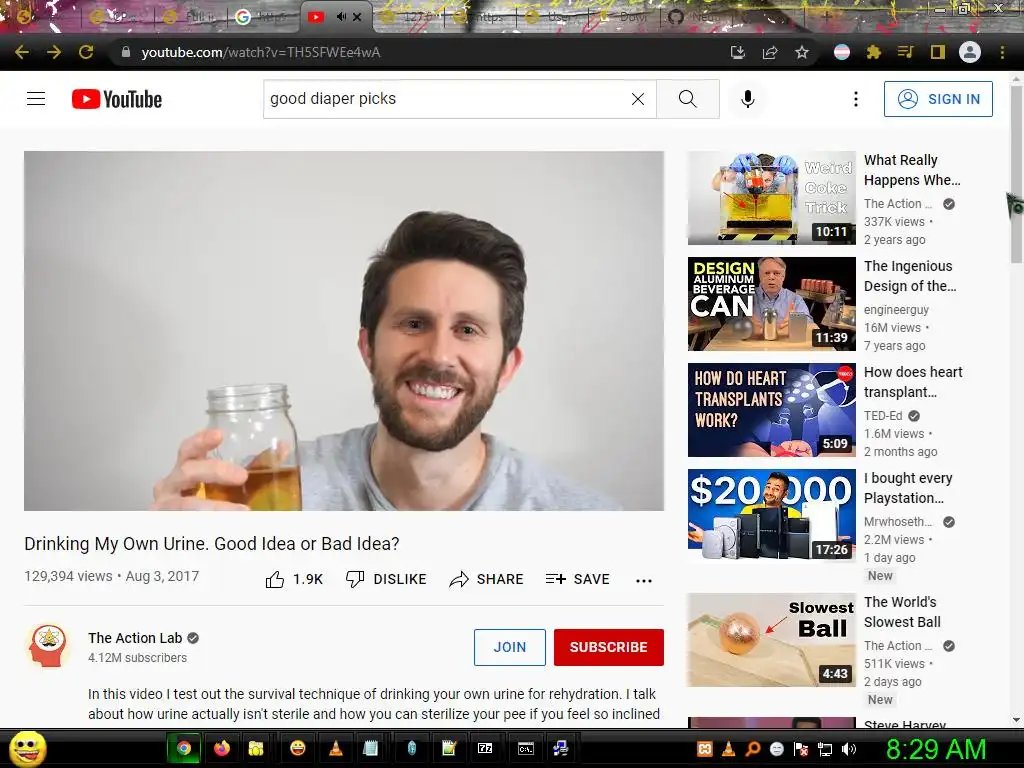Image resolution: width=1024 pixels, height=768 pixels.
Task: Go forward with the browser forward arrow
Action: (x=54, y=52)
